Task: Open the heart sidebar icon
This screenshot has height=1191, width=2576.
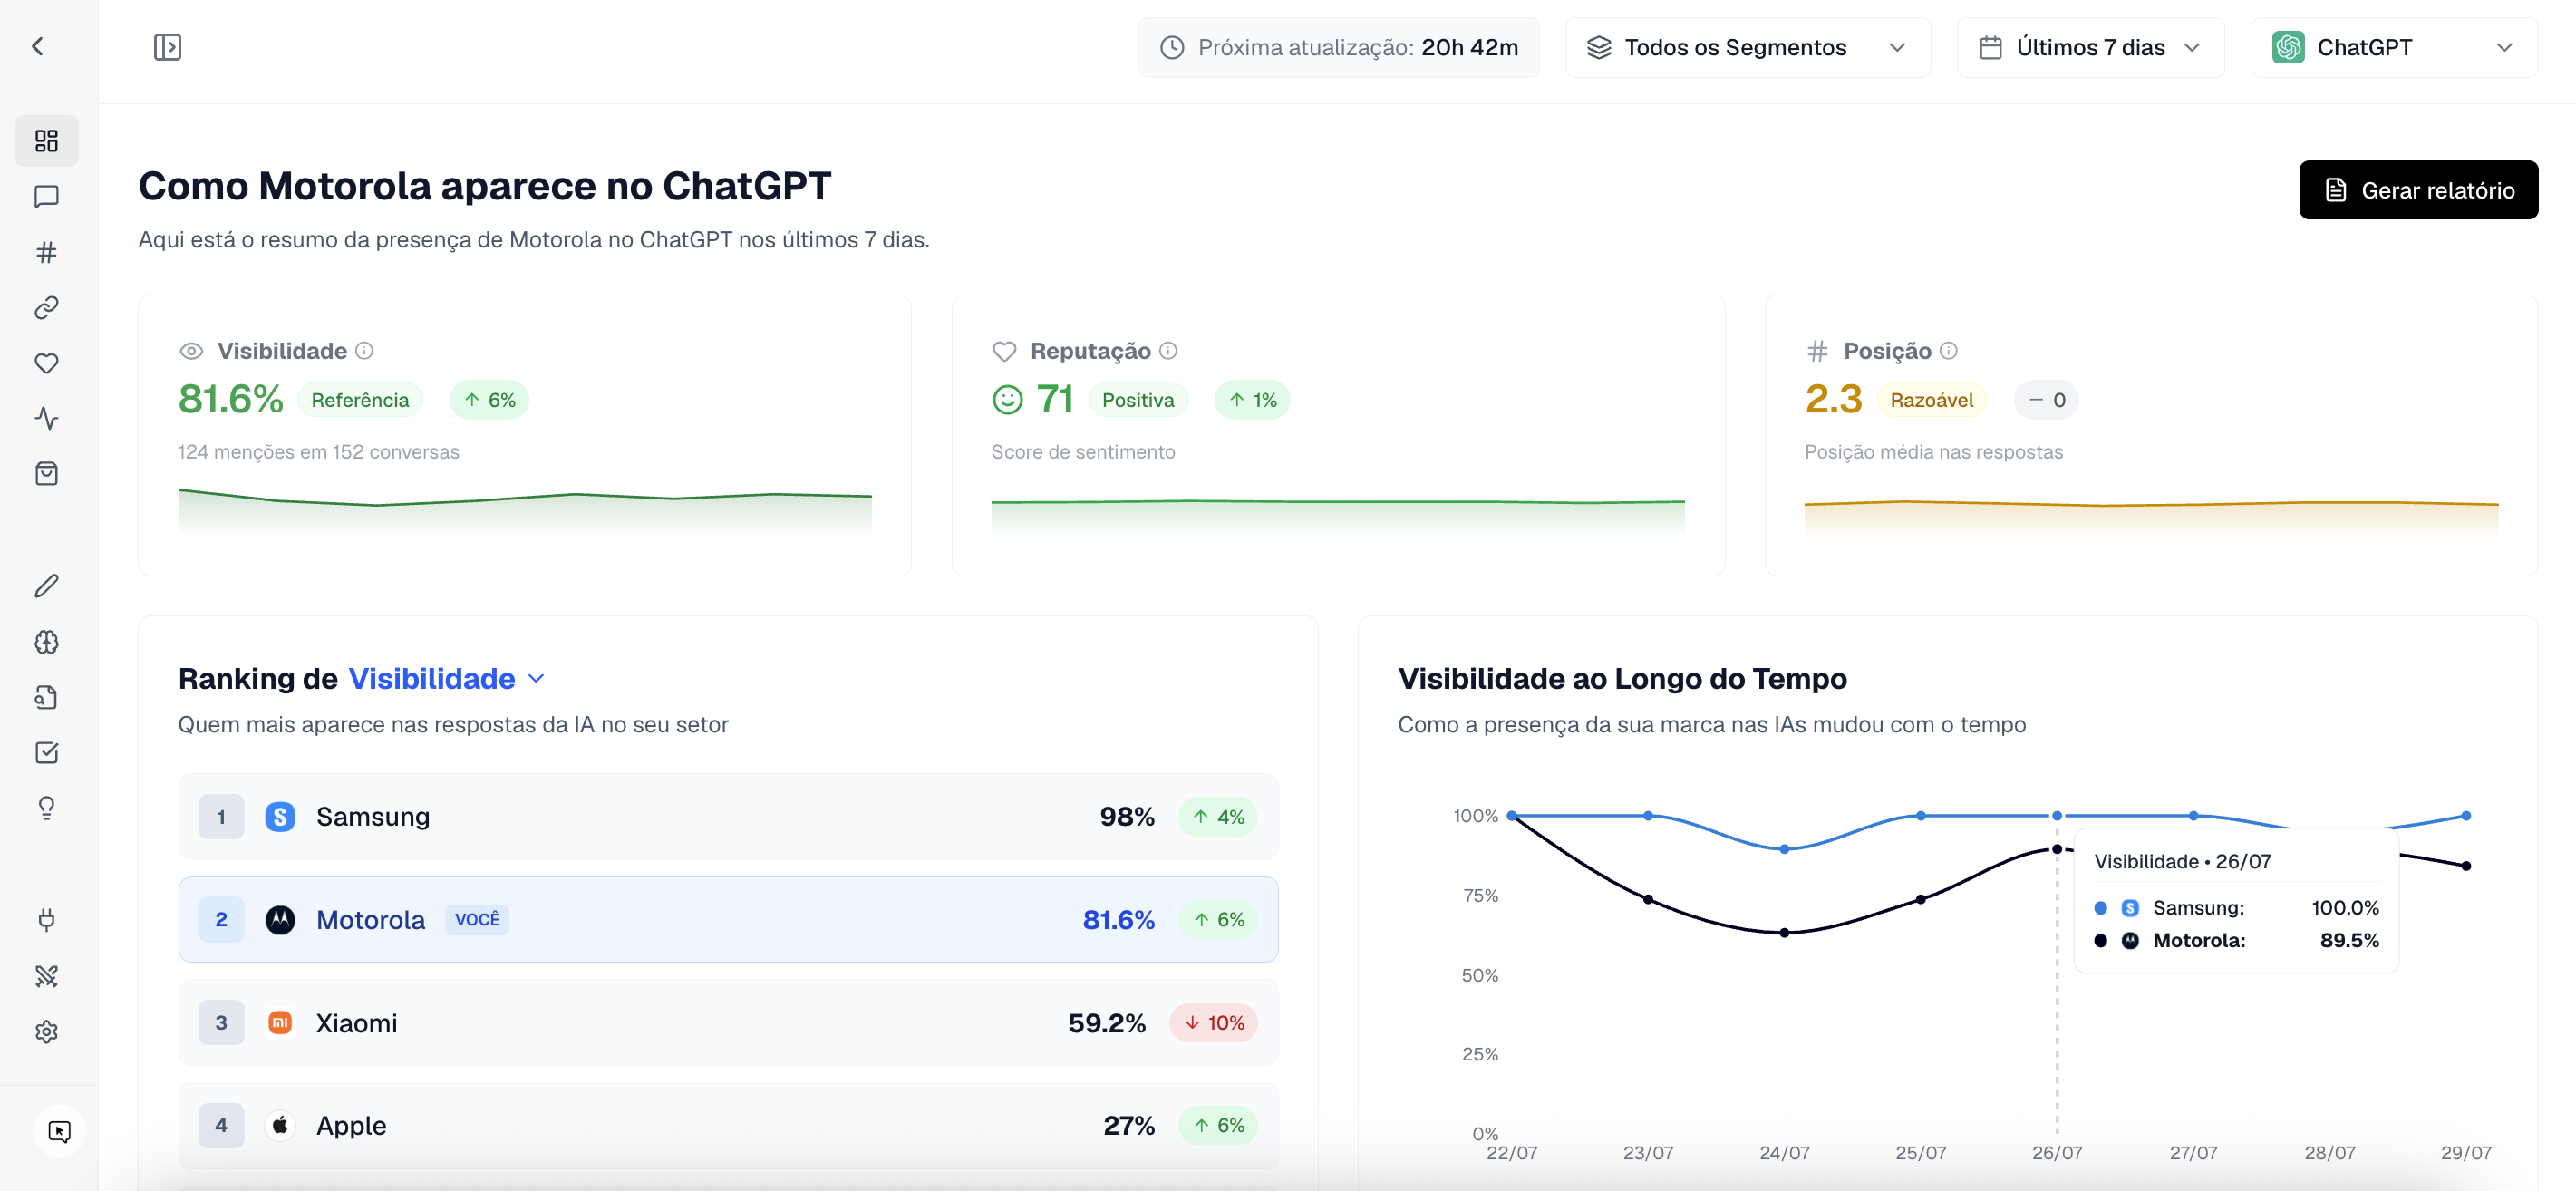Action: coord(46,363)
